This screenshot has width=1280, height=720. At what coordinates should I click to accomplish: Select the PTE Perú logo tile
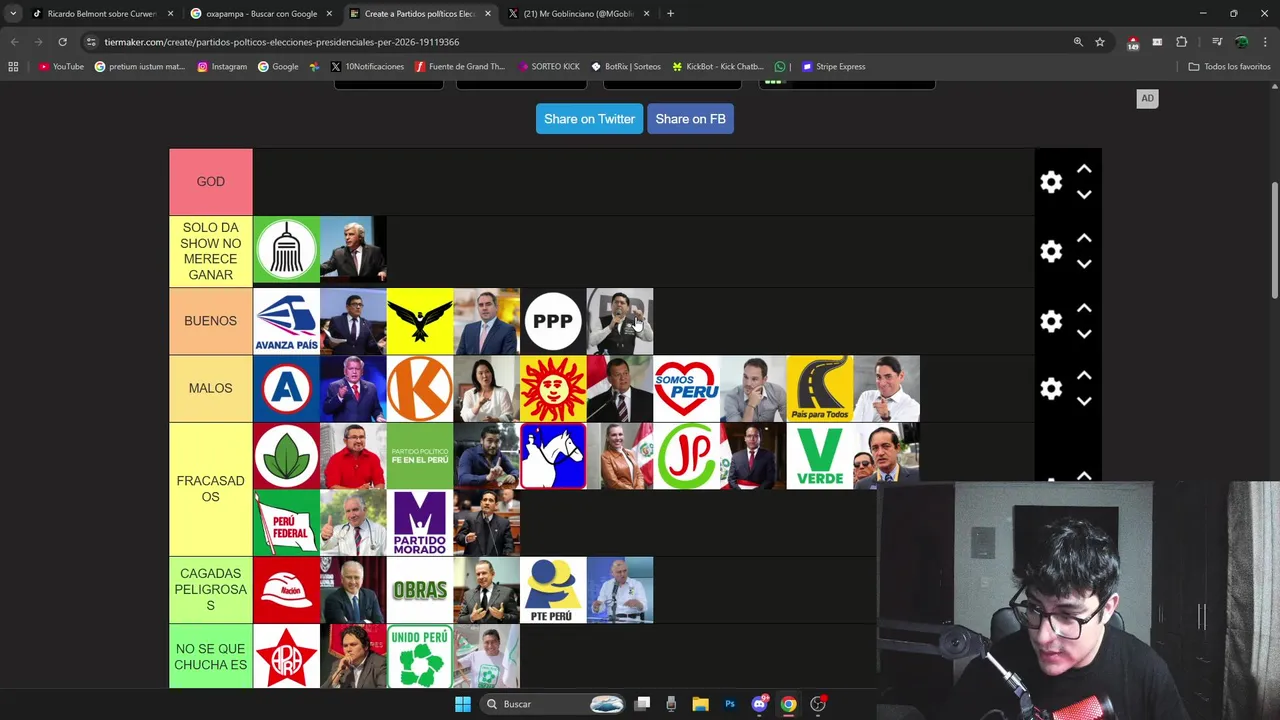[x=553, y=590]
